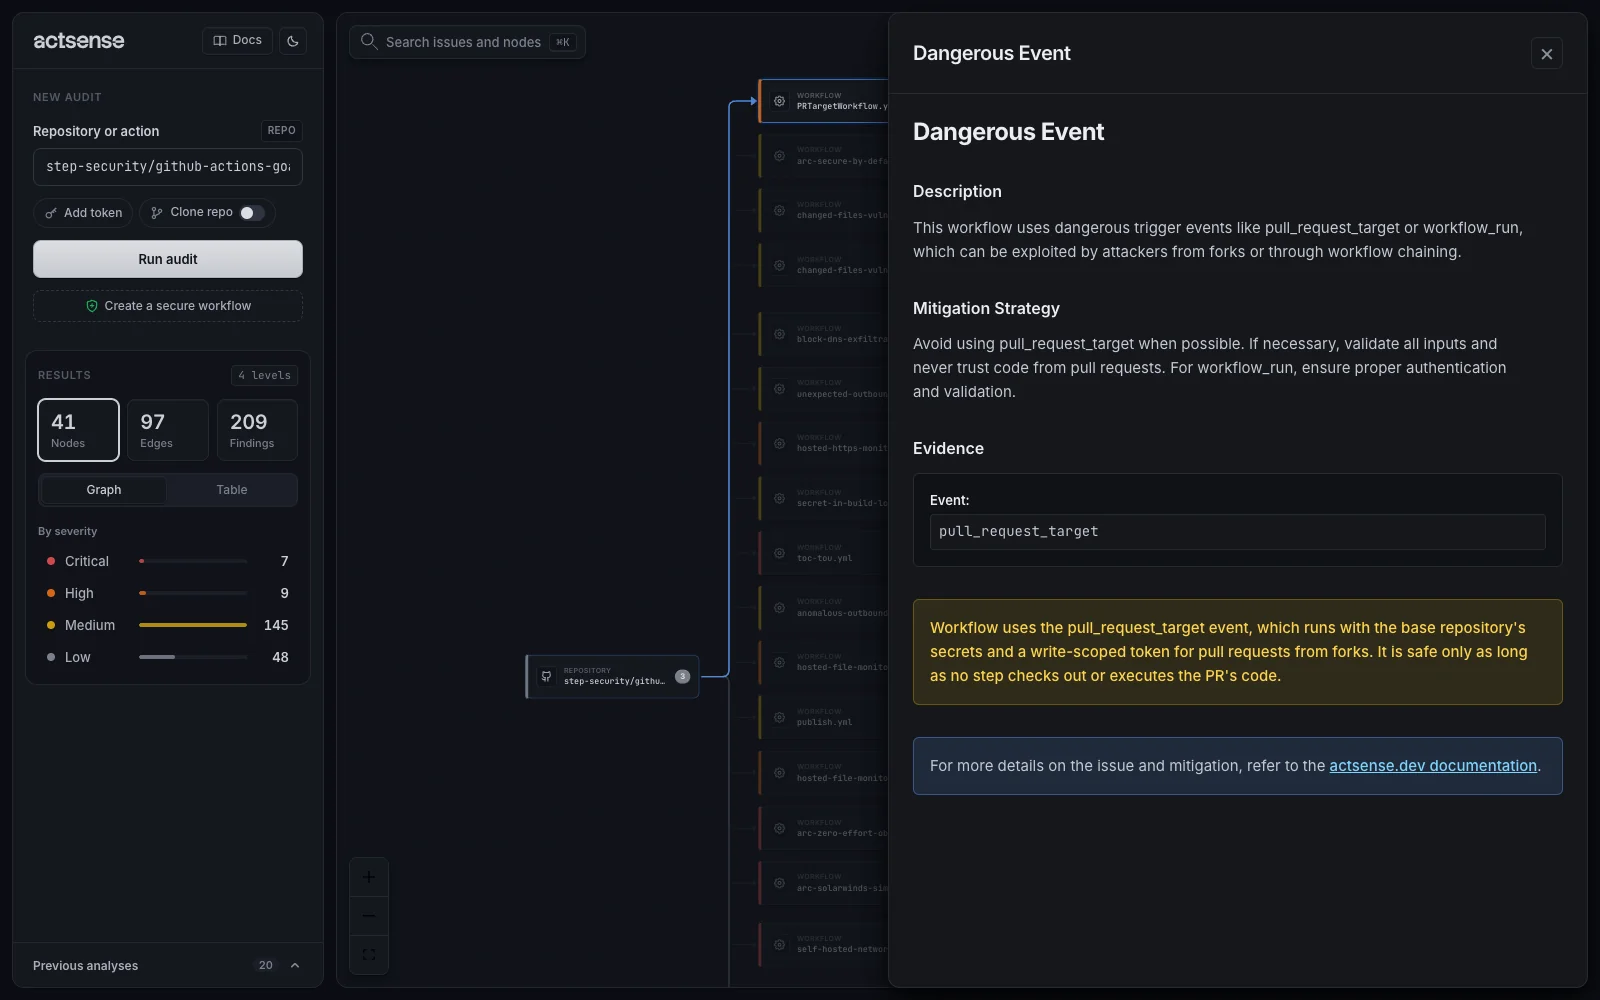Viewport: 1600px width, 1000px height.
Task: Click the gear icon on publish.yml node
Action: pos(779,717)
